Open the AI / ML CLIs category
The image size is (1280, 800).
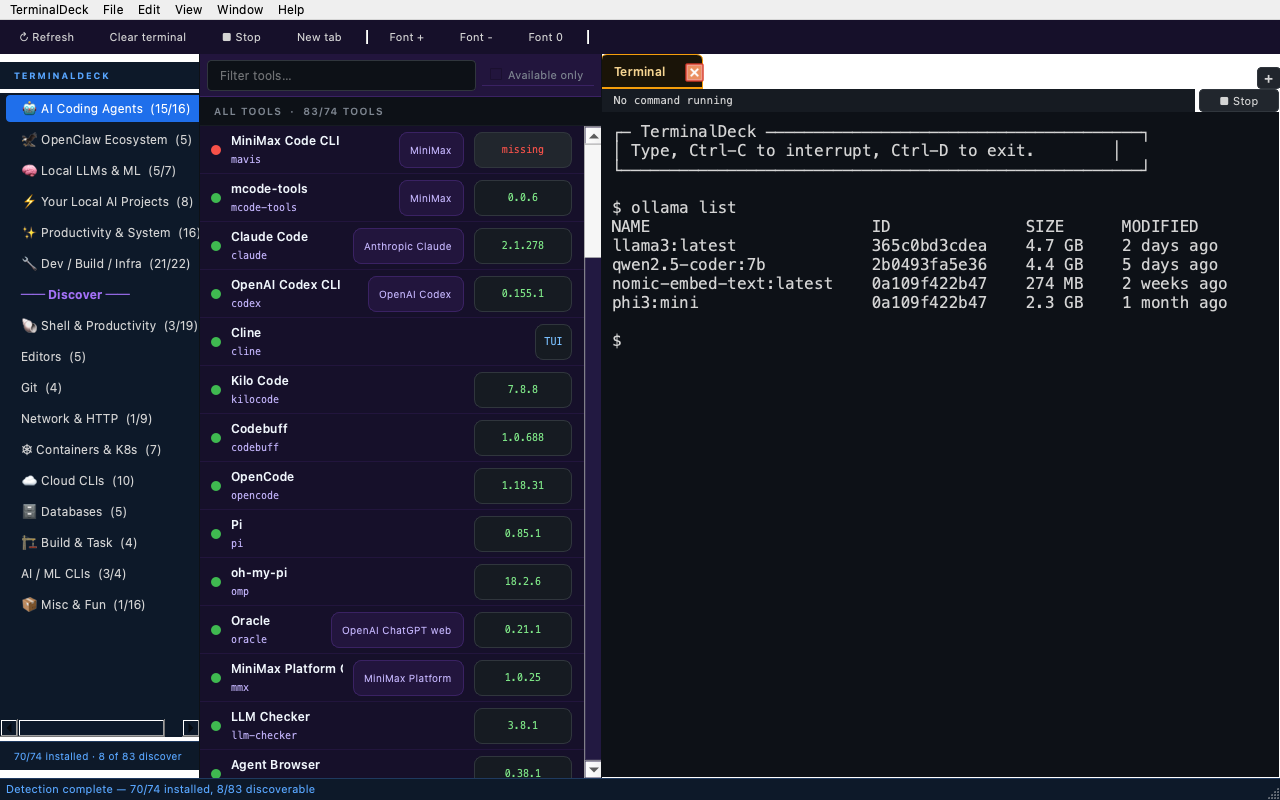(x=100, y=573)
